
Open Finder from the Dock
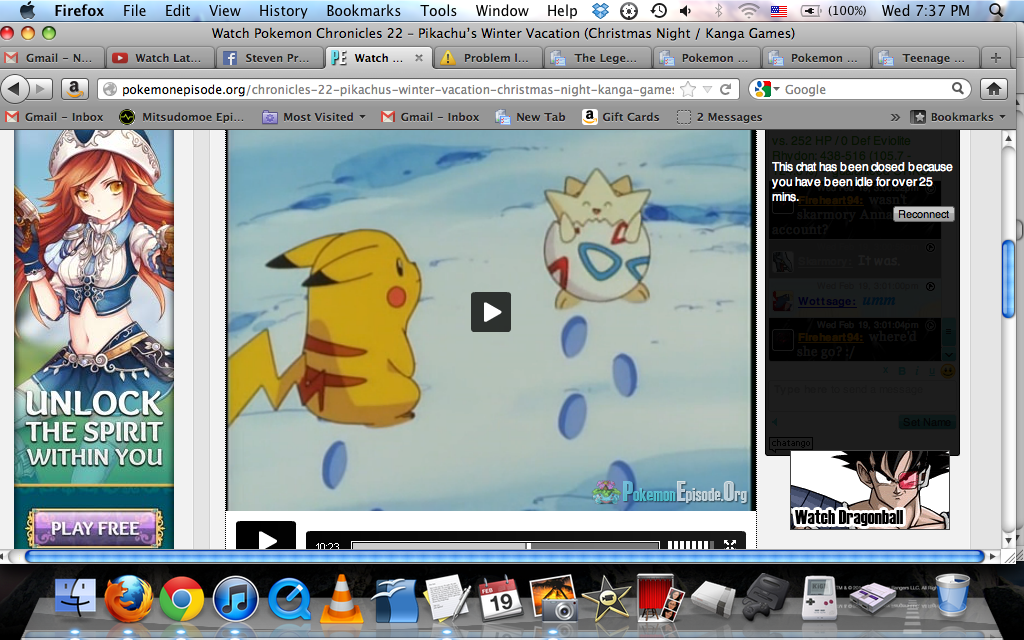pos(76,598)
